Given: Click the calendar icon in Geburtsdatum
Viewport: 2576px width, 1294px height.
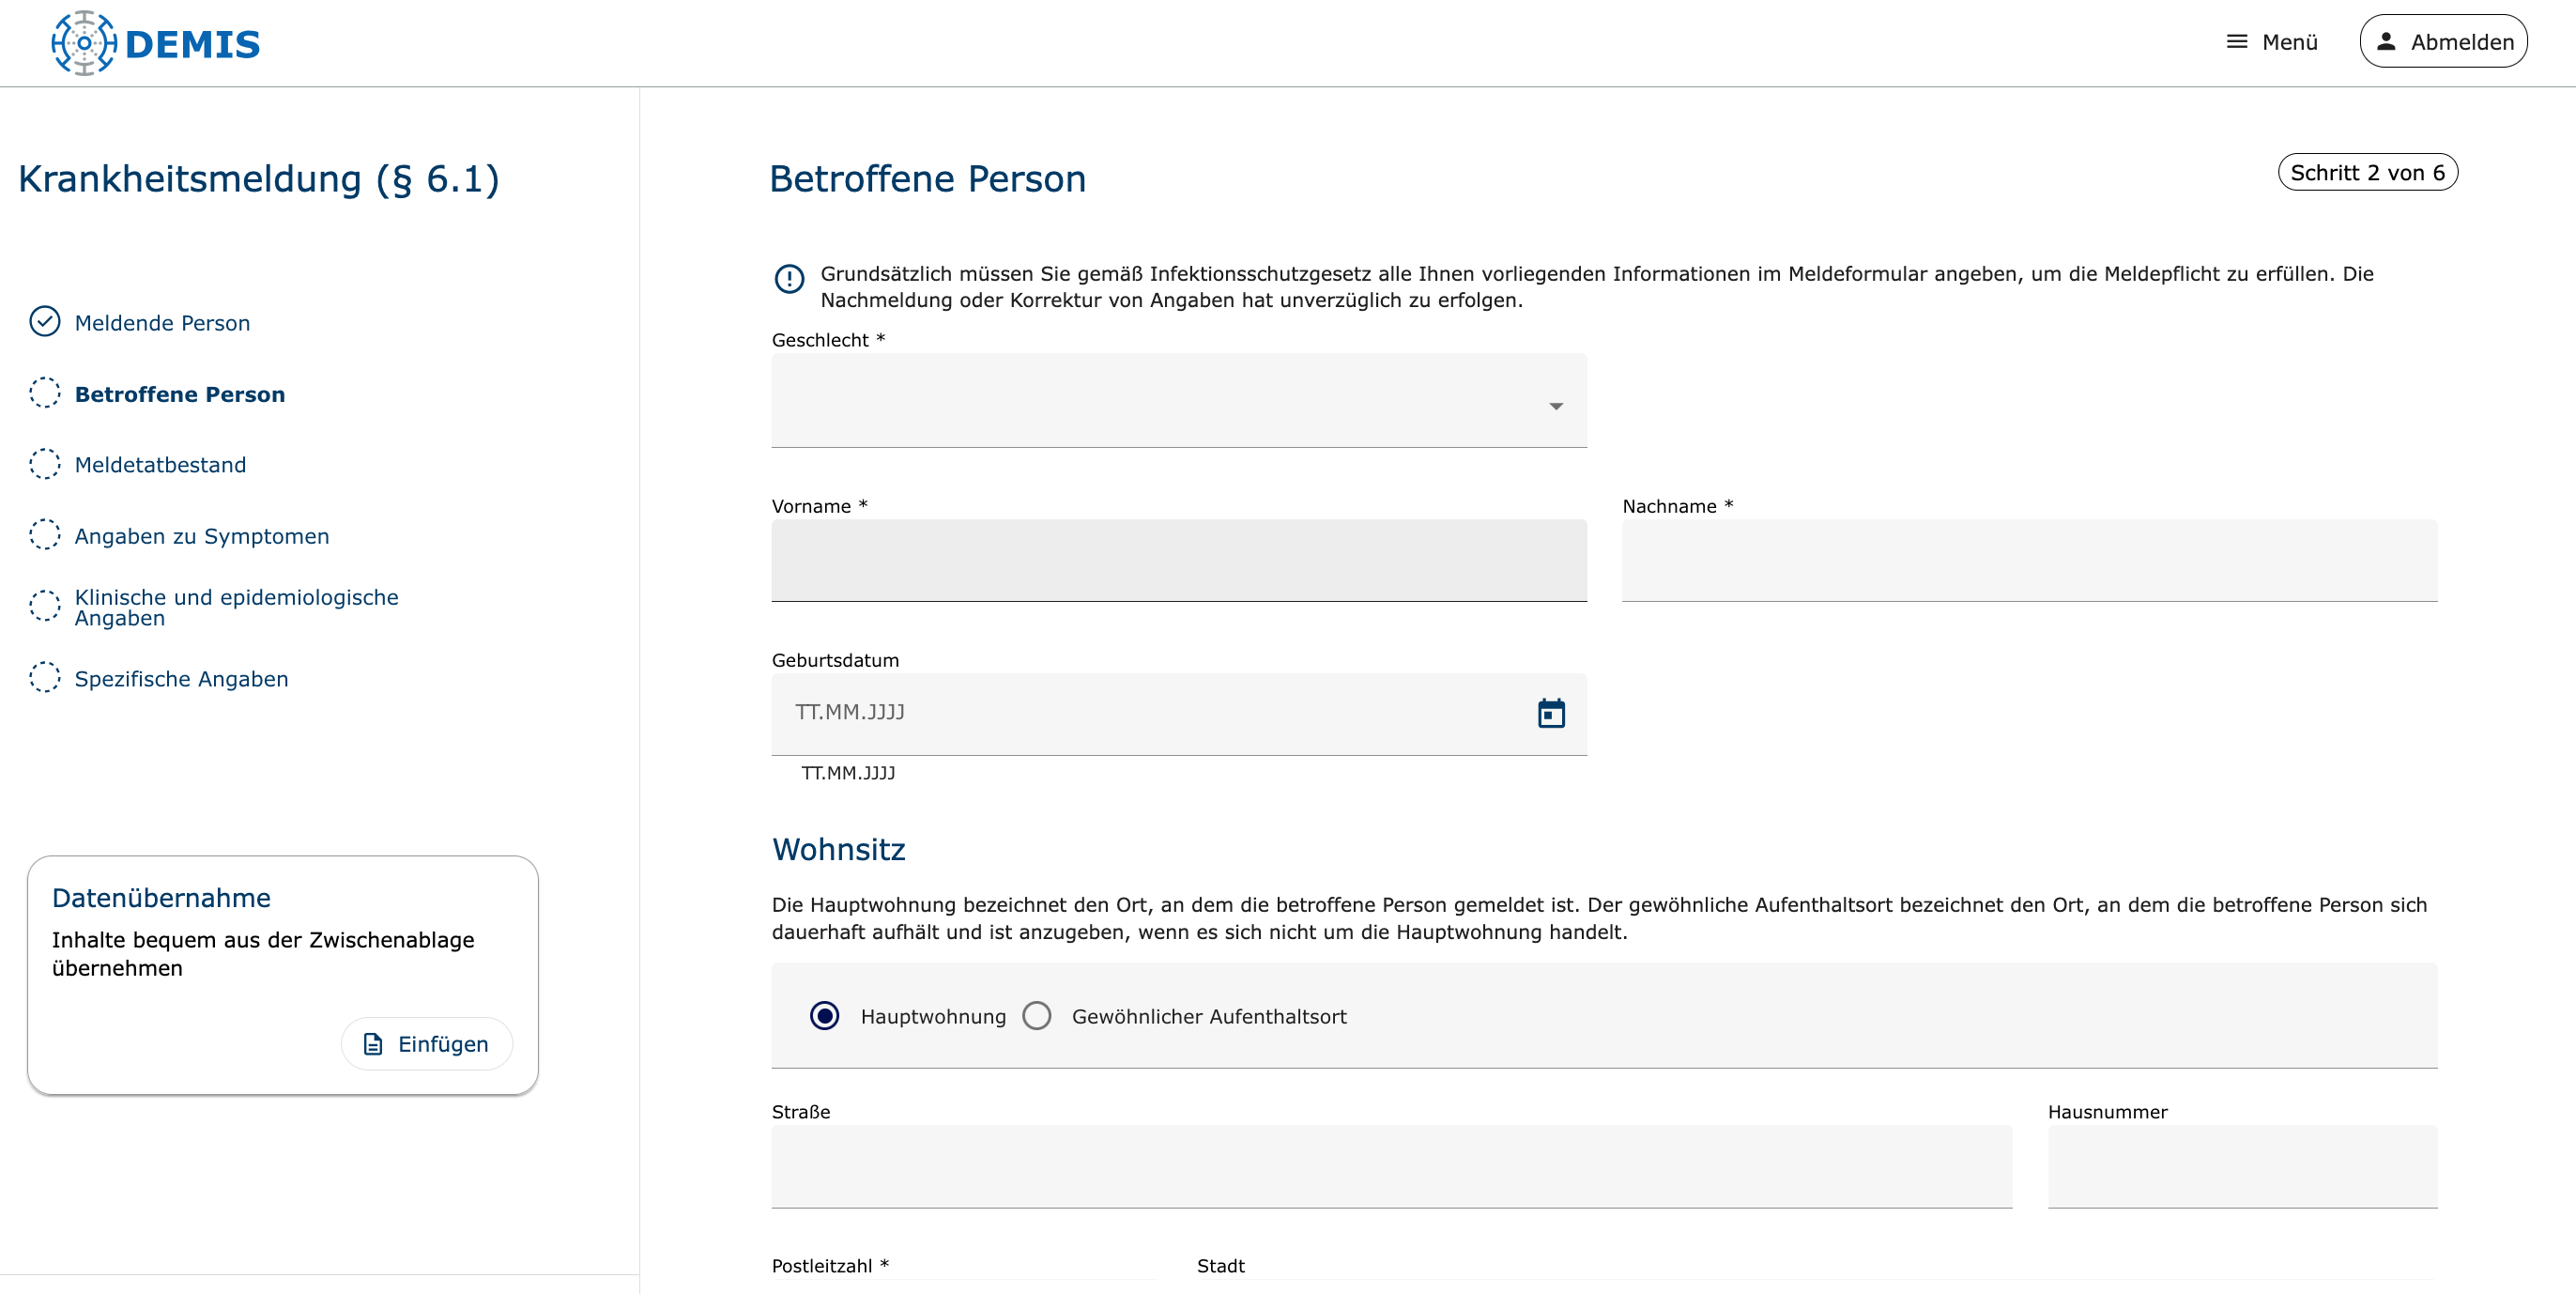Looking at the screenshot, I should pos(1550,713).
